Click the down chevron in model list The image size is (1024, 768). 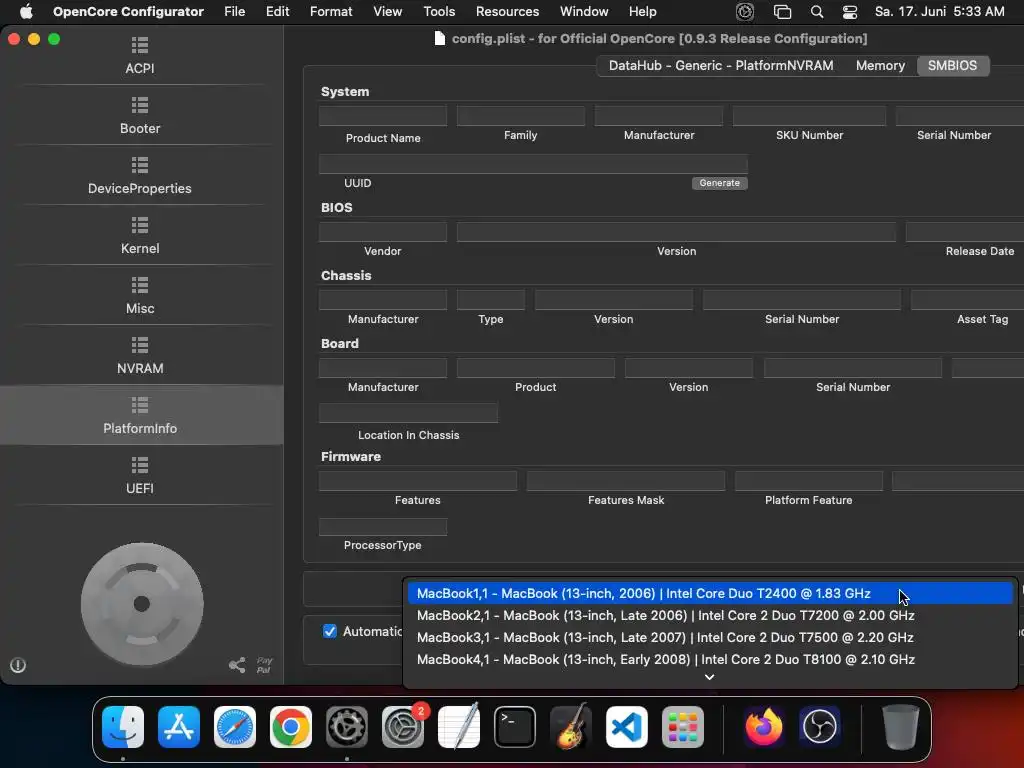[709, 677]
